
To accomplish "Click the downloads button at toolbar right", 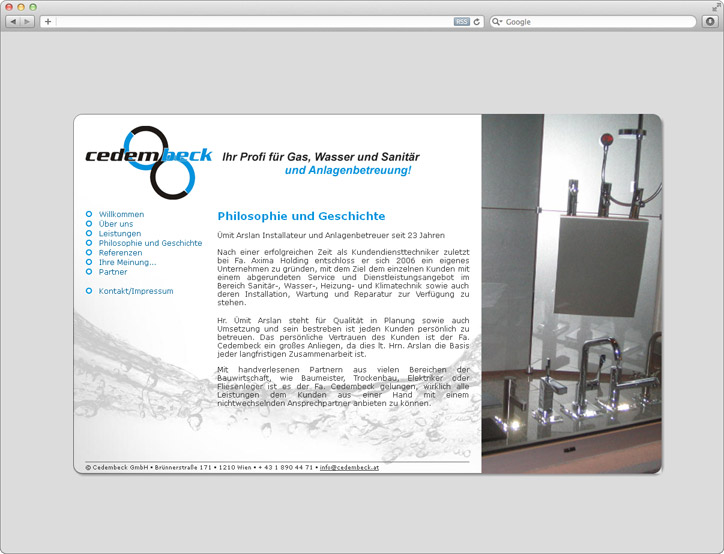I will click(710, 22).
